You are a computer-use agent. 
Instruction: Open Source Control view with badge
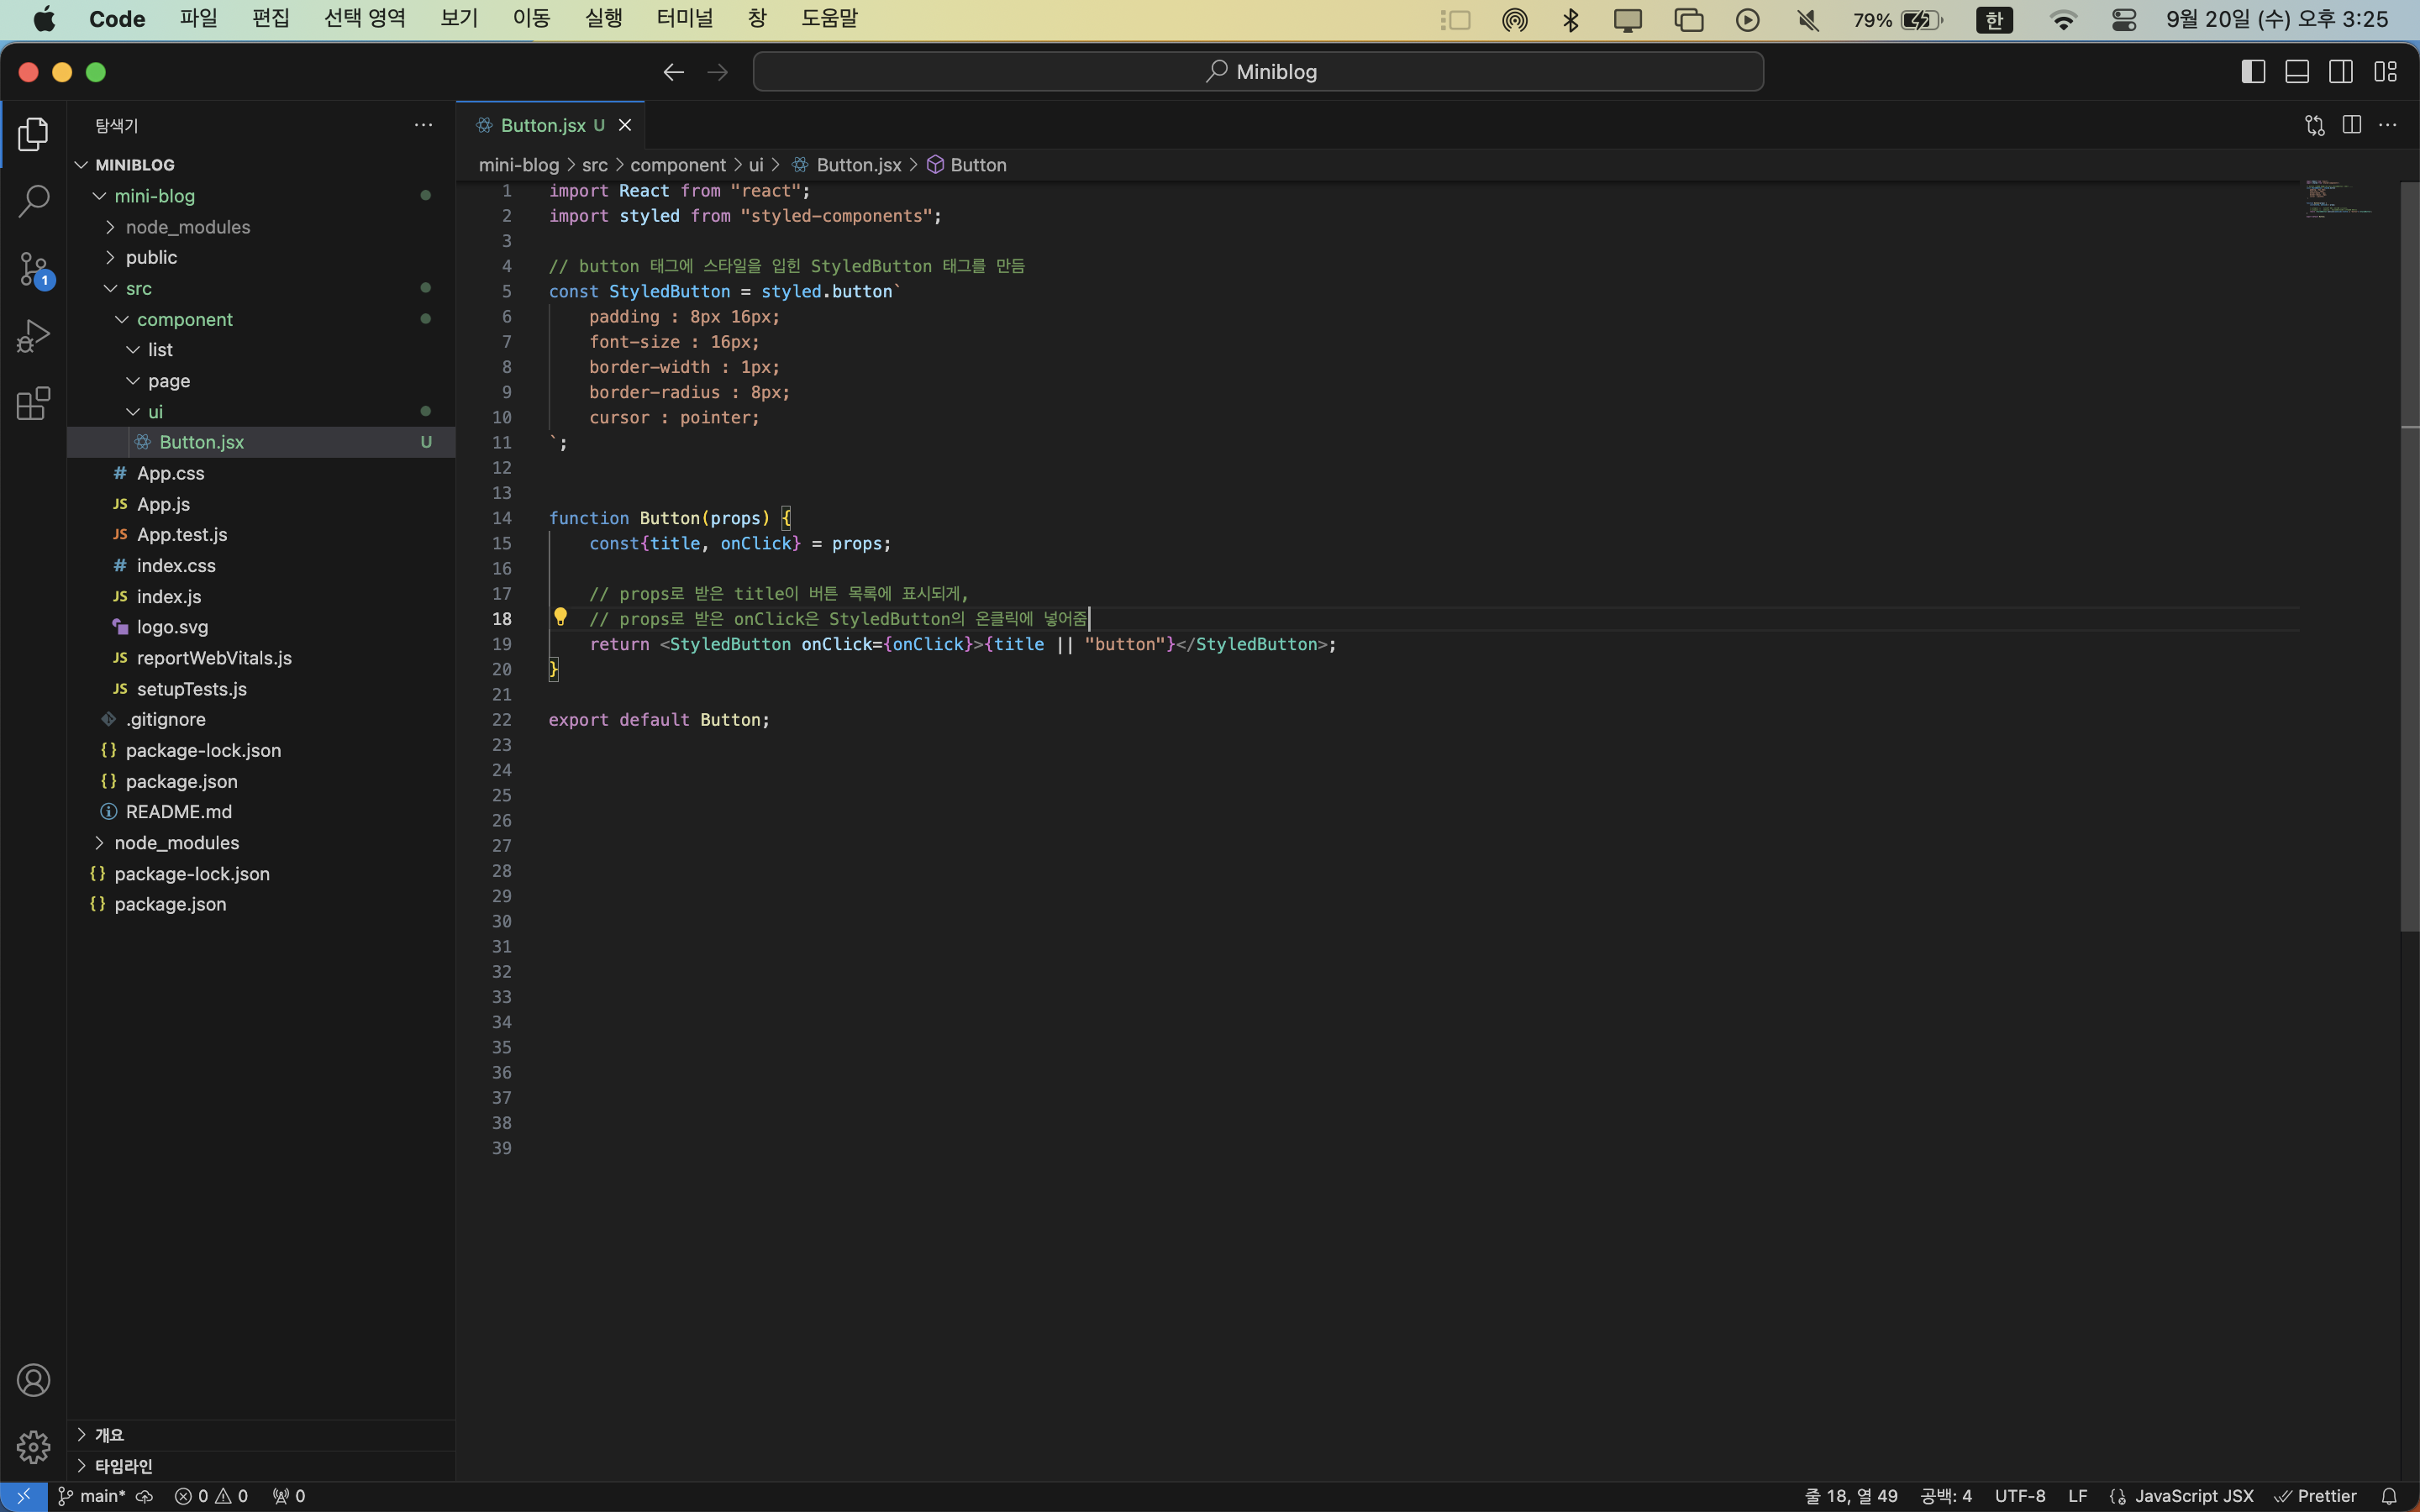(33, 268)
